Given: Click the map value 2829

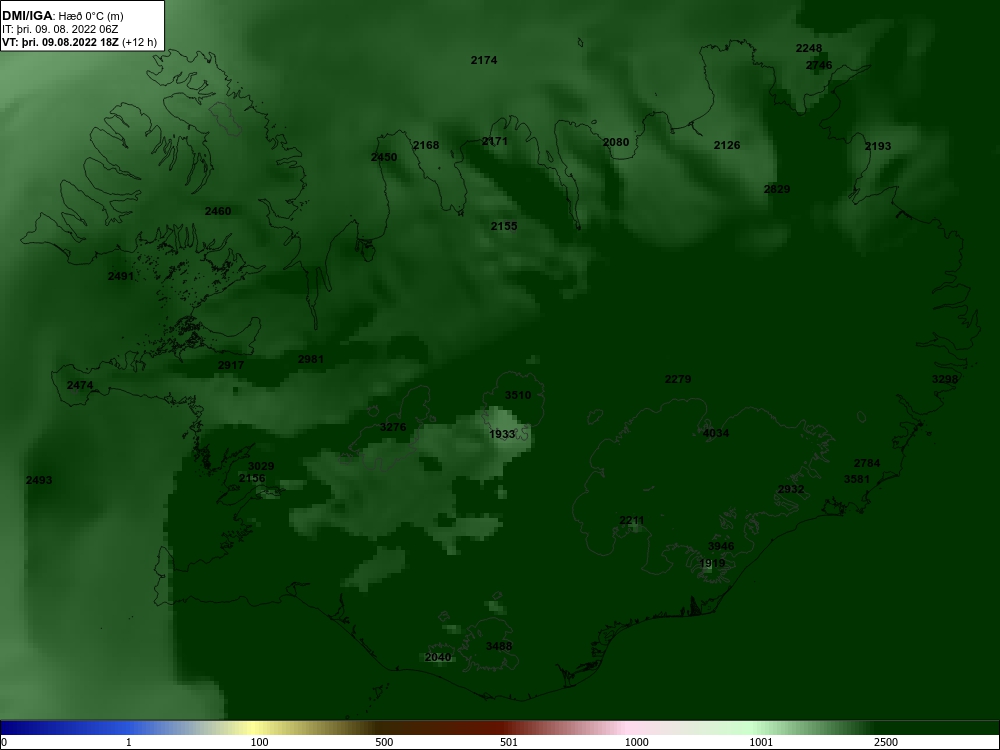Looking at the screenshot, I should 777,189.
